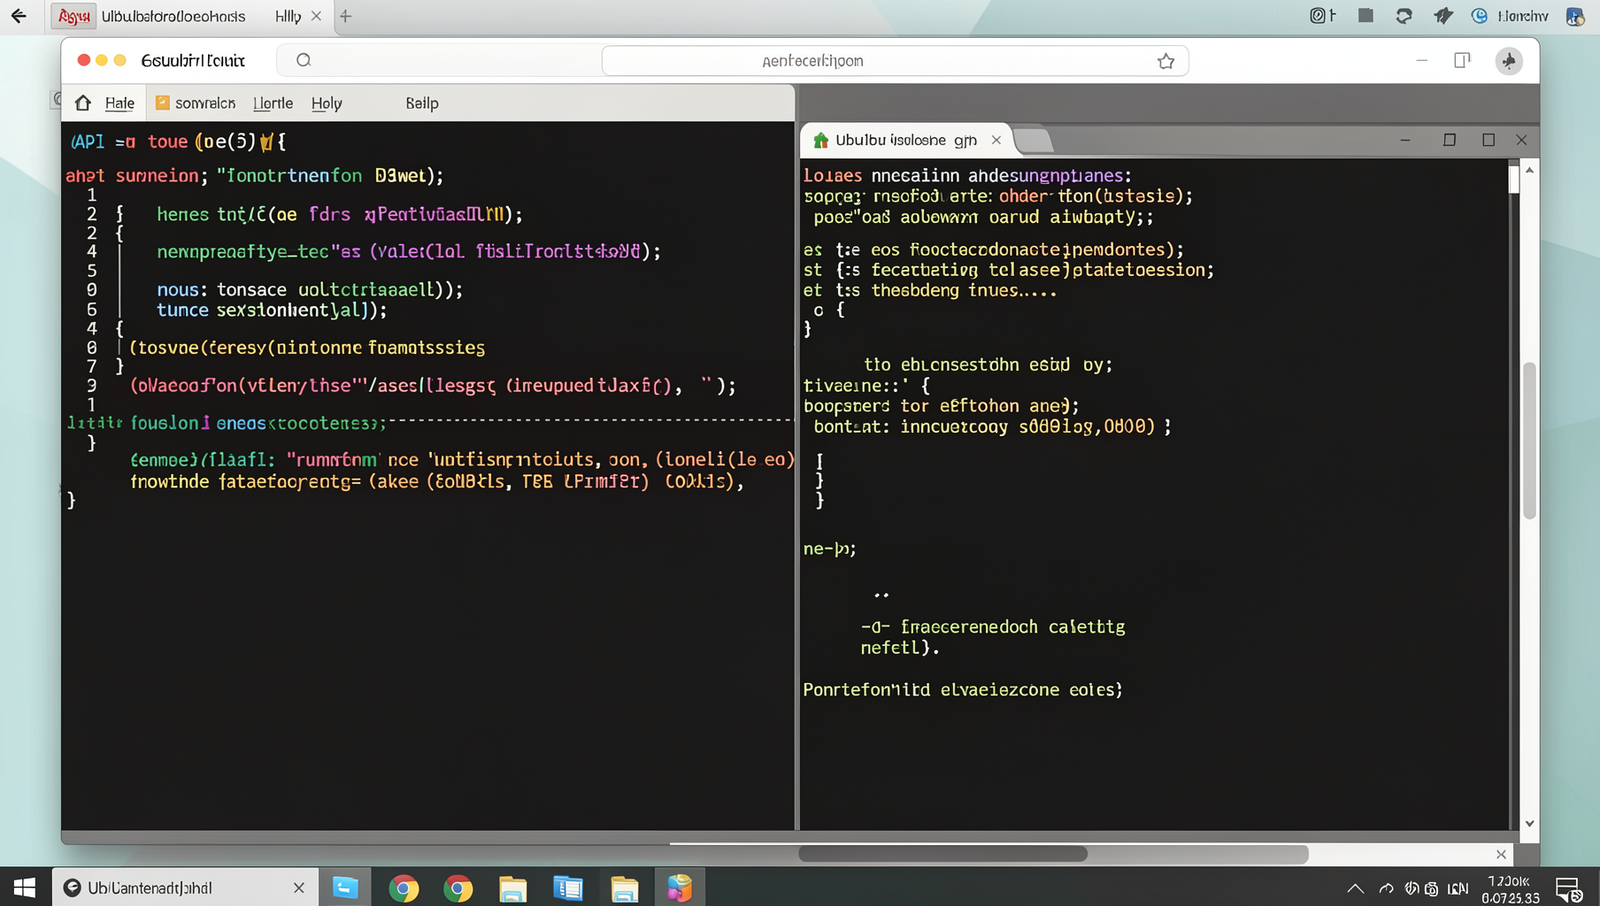This screenshot has width=1600, height=906.
Task: Click the right pane line 'tiveeine::' {'
Action: pos(866,385)
